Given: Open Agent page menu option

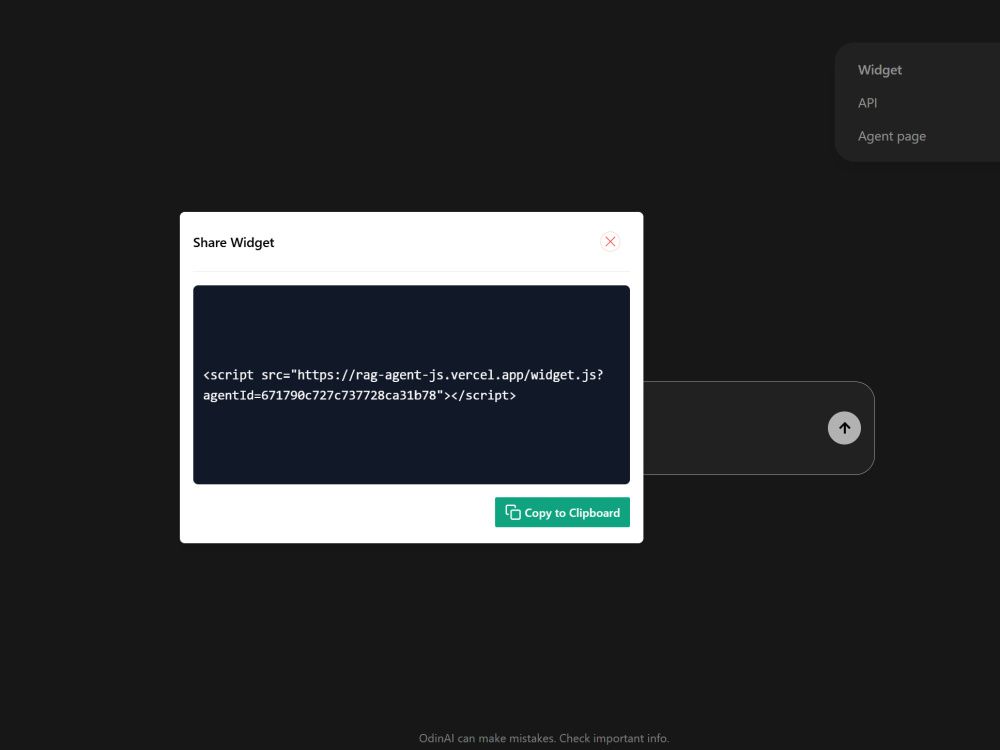Looking at the screenshot, I should coord(892,136).
